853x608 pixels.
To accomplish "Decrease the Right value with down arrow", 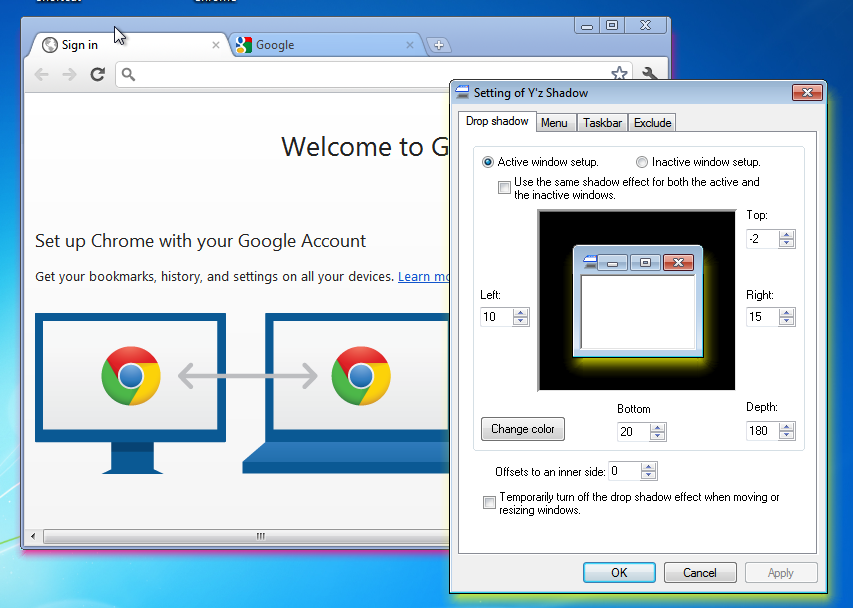I will click(x=787, y=321).
